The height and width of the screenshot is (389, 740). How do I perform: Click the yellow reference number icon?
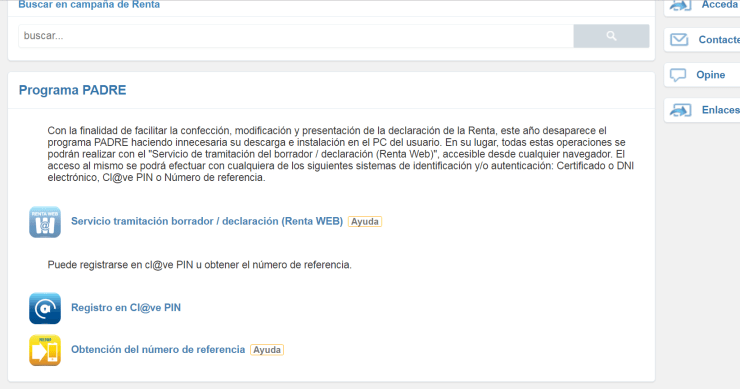45,350
